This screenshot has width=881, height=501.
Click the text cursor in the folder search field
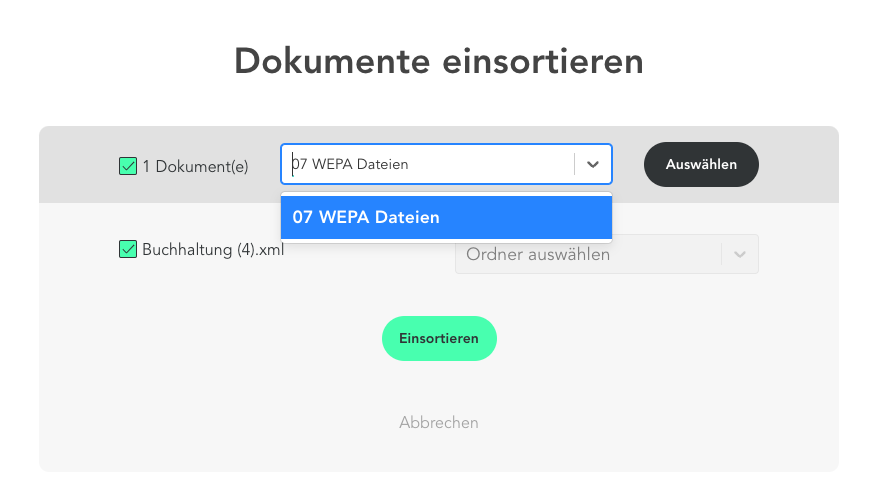[292, 165]
